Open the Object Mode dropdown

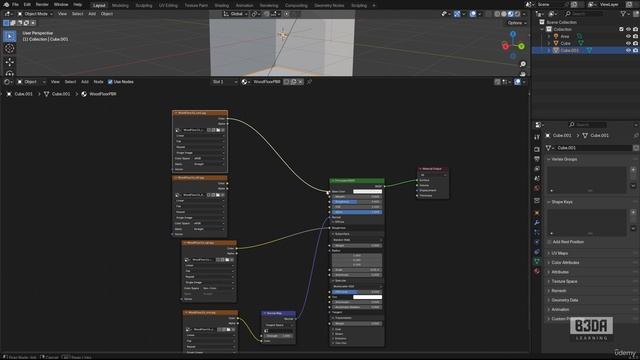tap(35, 14)
